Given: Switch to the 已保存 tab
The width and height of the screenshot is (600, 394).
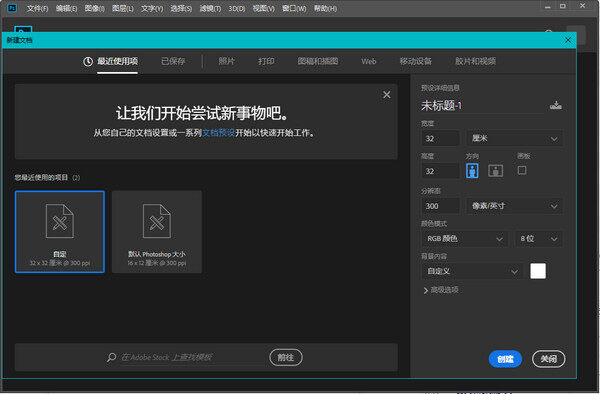Looking at the screenshot, I should [x=173, y=61].
